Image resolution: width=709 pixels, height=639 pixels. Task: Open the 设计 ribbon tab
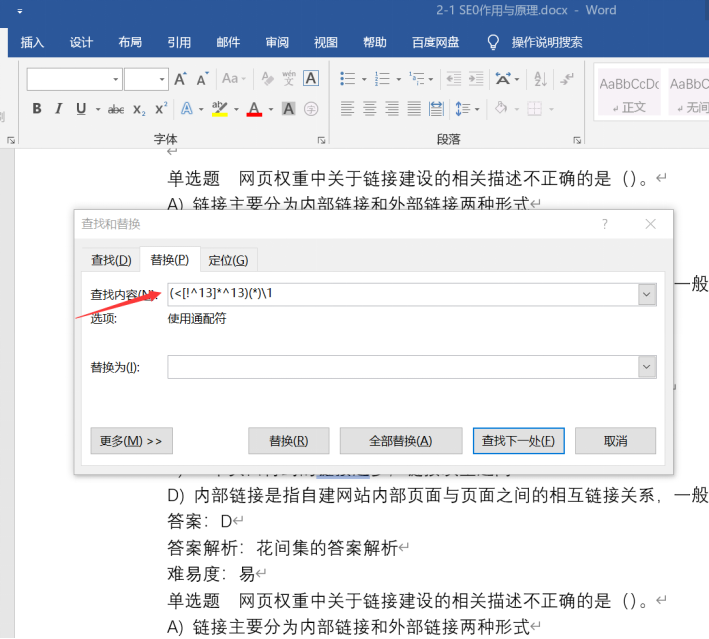click(x=81, y=43)
